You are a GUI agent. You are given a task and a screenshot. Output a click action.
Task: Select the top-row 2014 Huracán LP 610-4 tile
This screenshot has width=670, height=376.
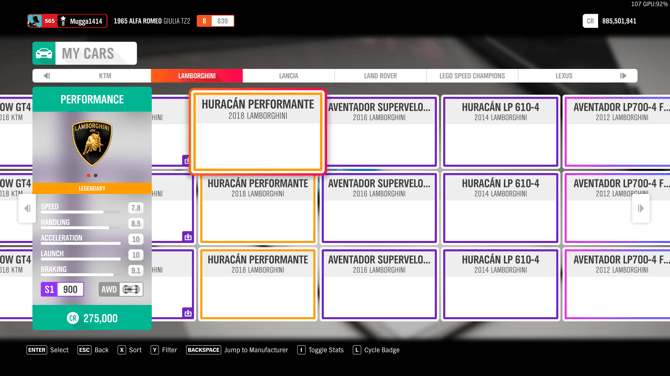pyautogui.click(x=500, y=132)
